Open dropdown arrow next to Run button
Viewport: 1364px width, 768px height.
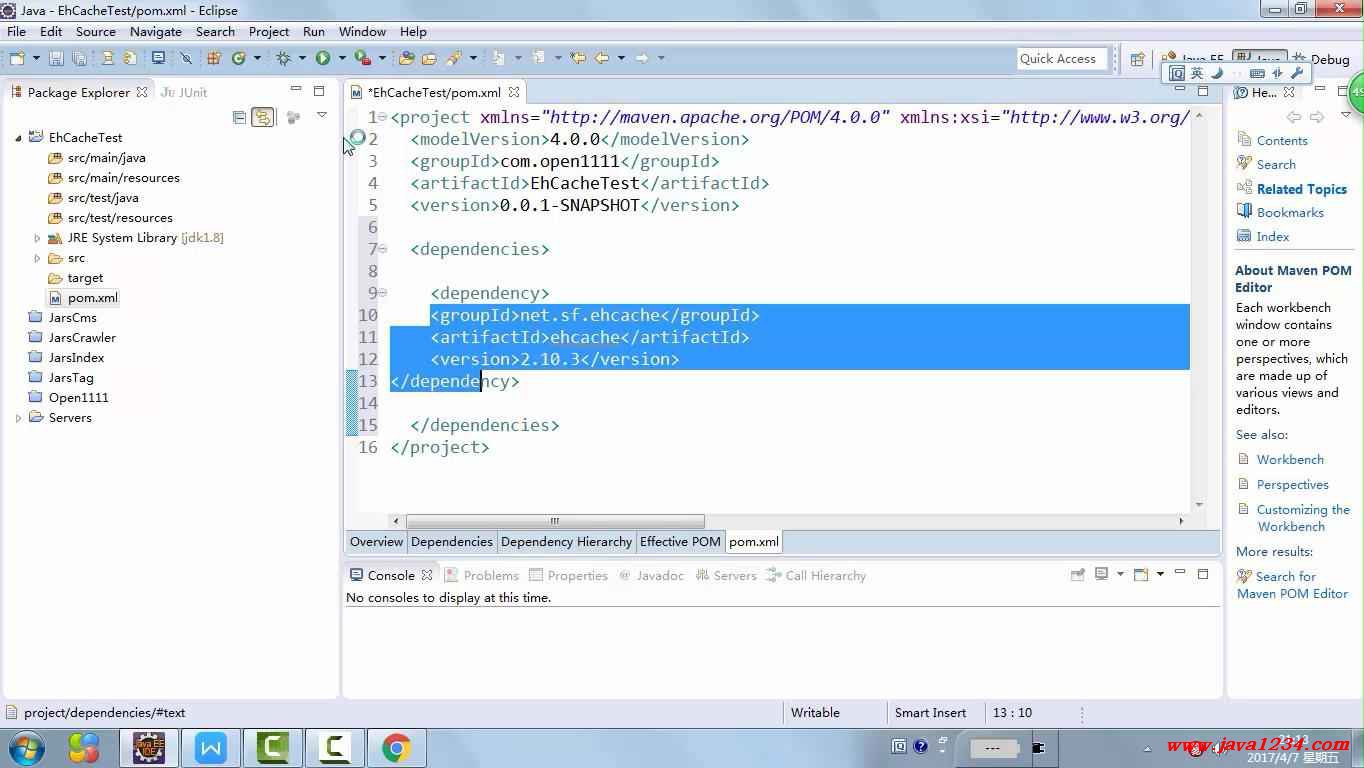click(342, 58)
